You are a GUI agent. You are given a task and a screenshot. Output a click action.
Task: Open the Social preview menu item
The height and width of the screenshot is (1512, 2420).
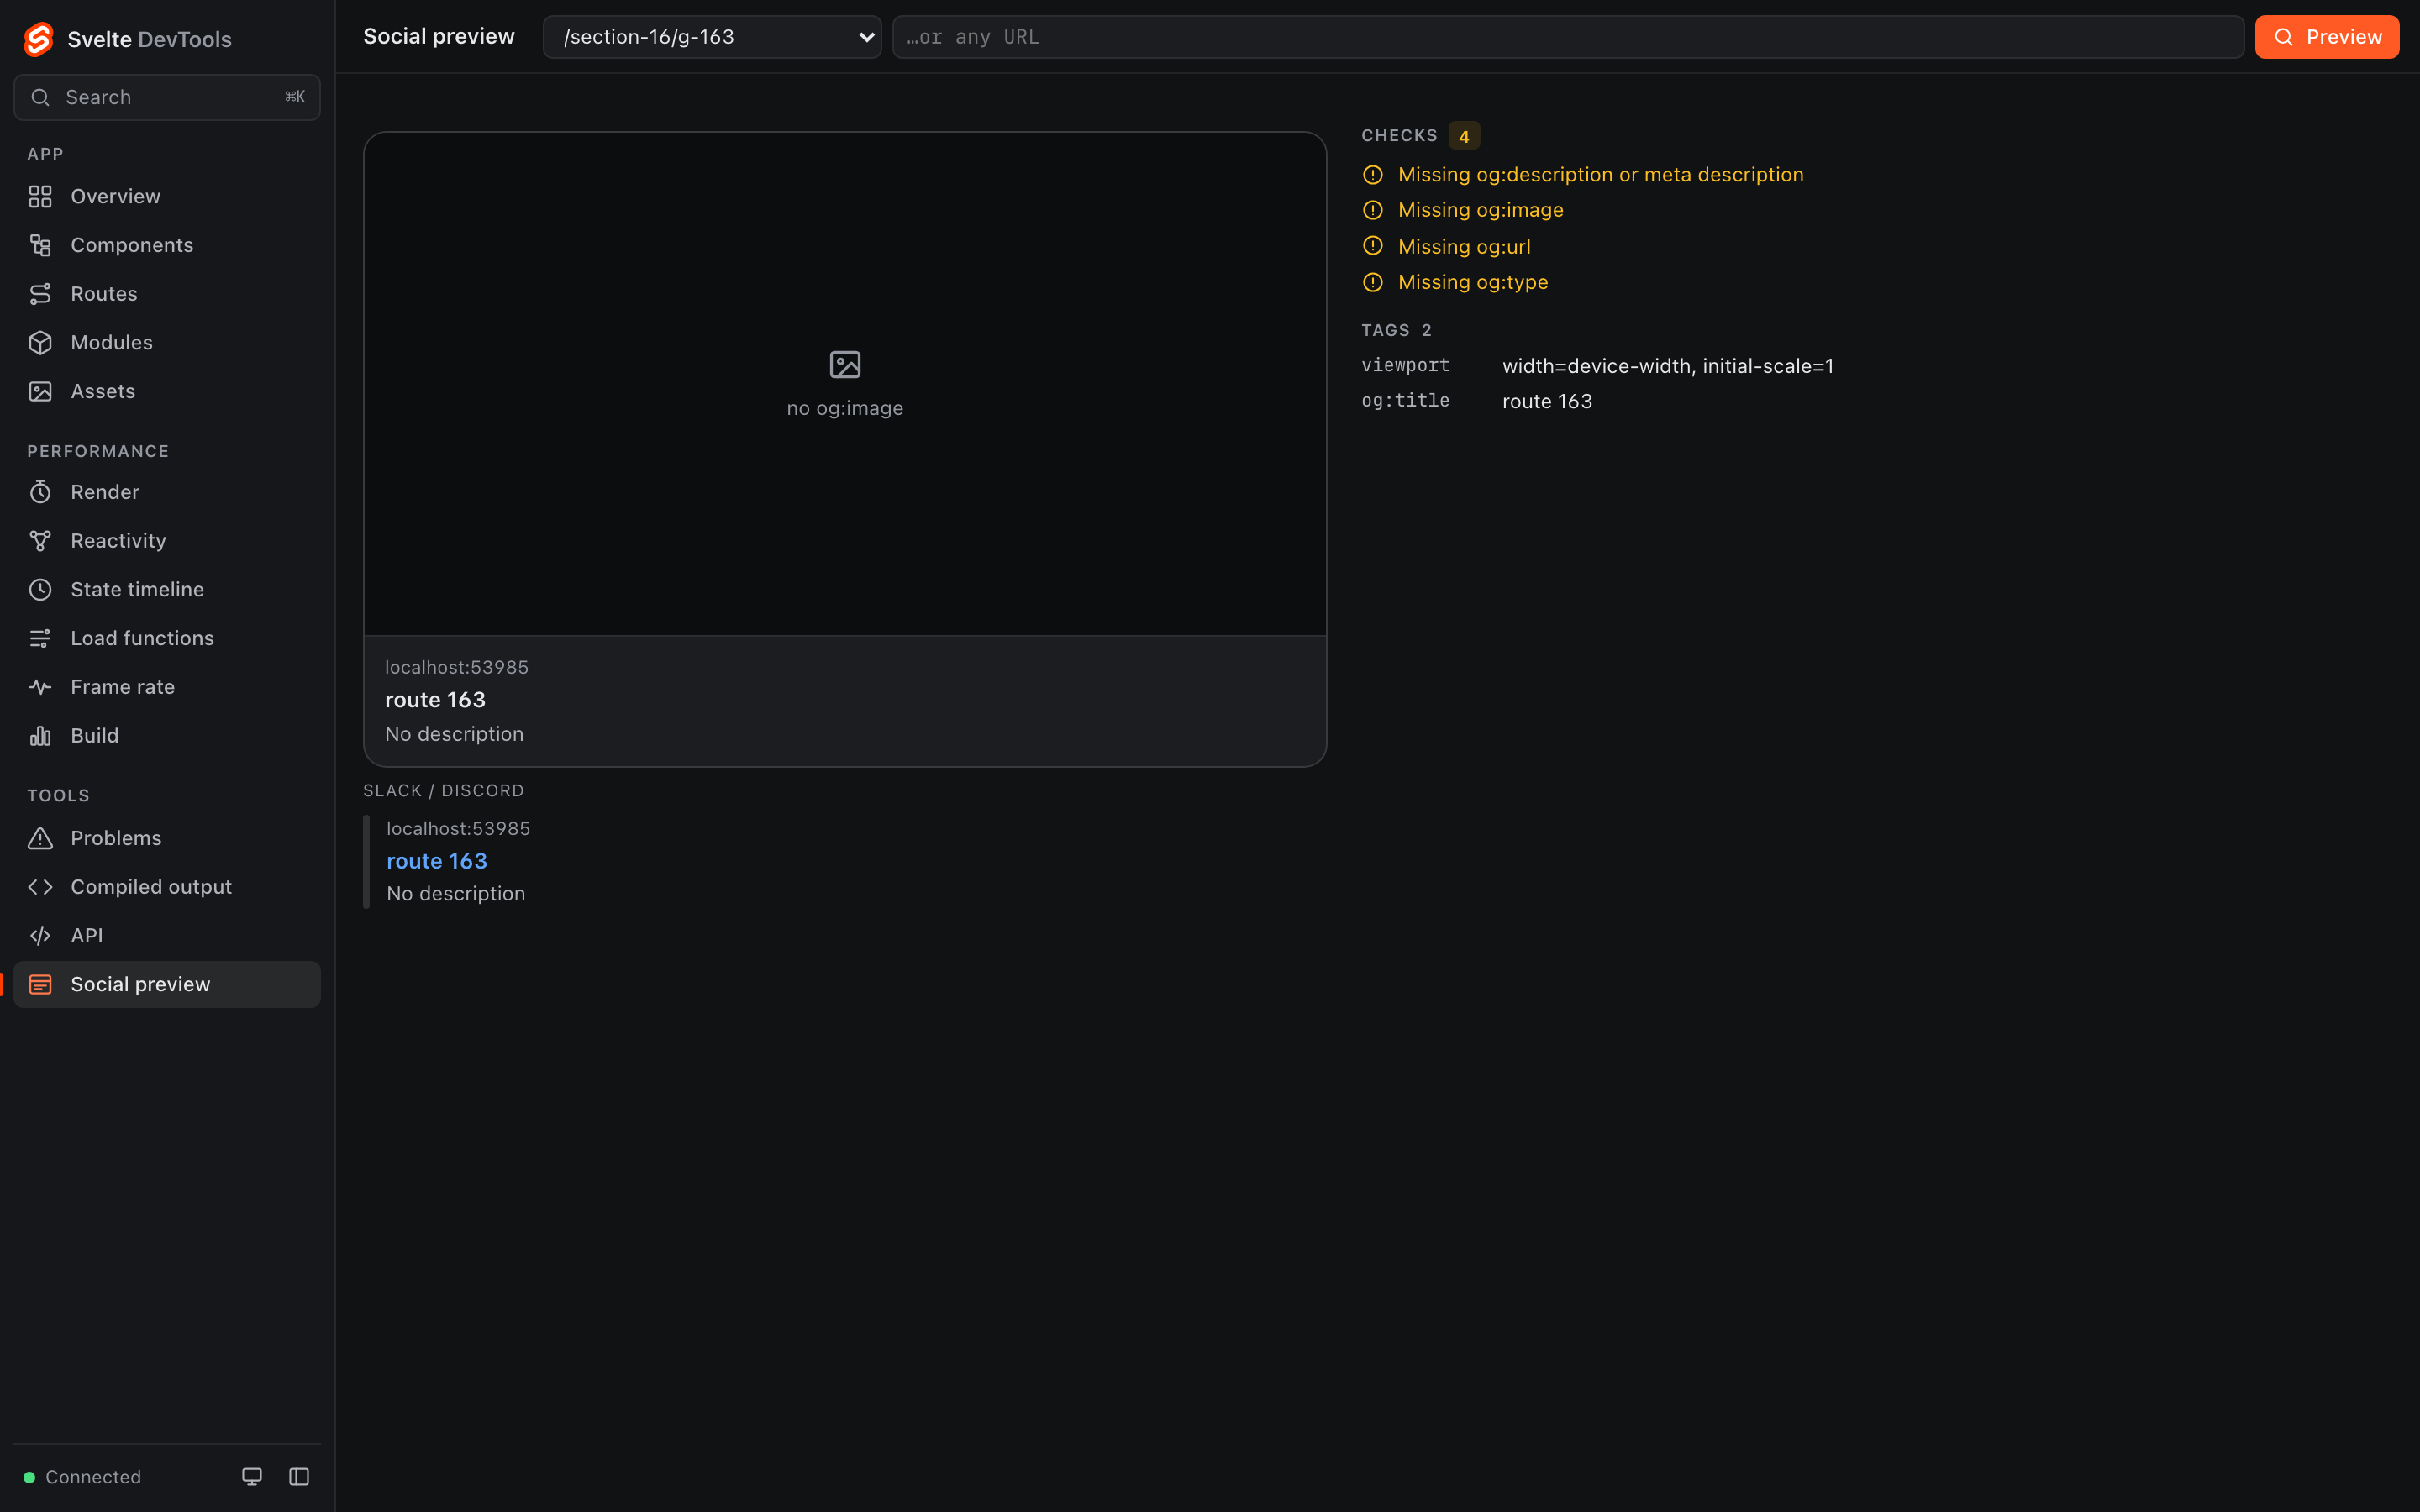click(x=167, y=985)
